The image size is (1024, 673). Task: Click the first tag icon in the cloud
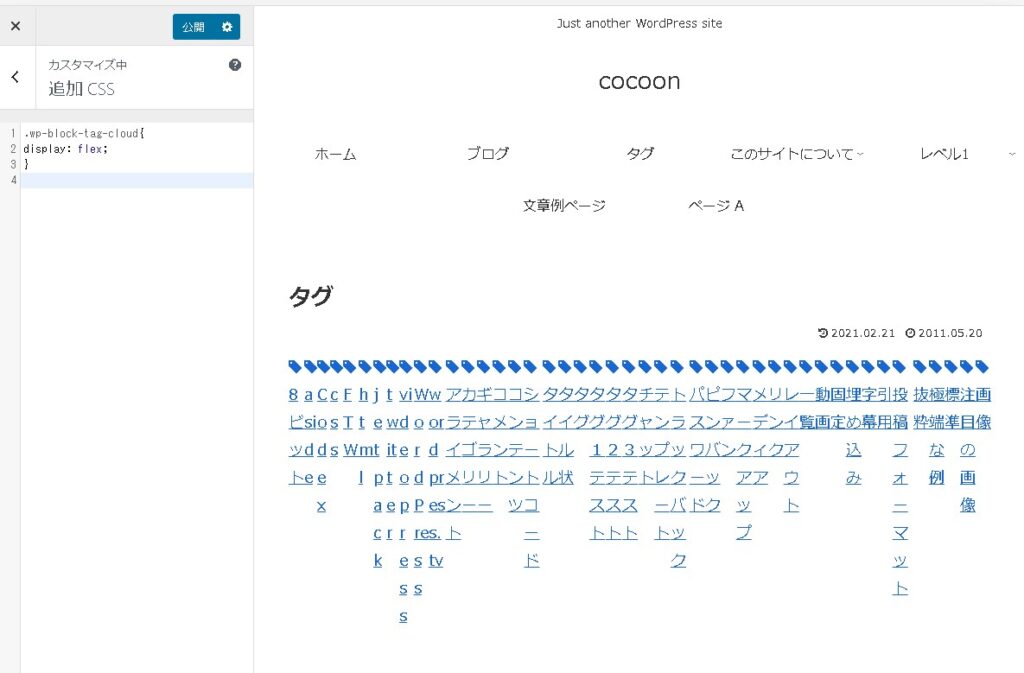(295, 366)
